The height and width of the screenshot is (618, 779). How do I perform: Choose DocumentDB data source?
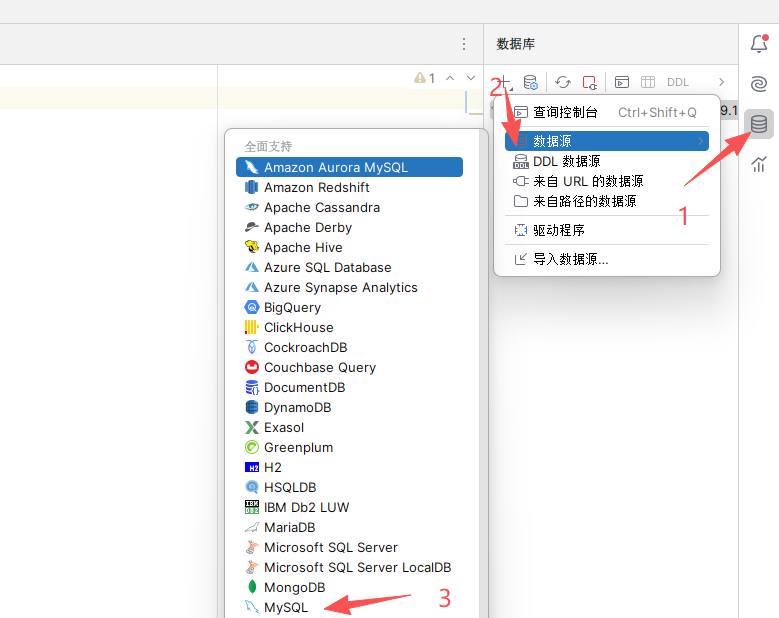[349, 387]
